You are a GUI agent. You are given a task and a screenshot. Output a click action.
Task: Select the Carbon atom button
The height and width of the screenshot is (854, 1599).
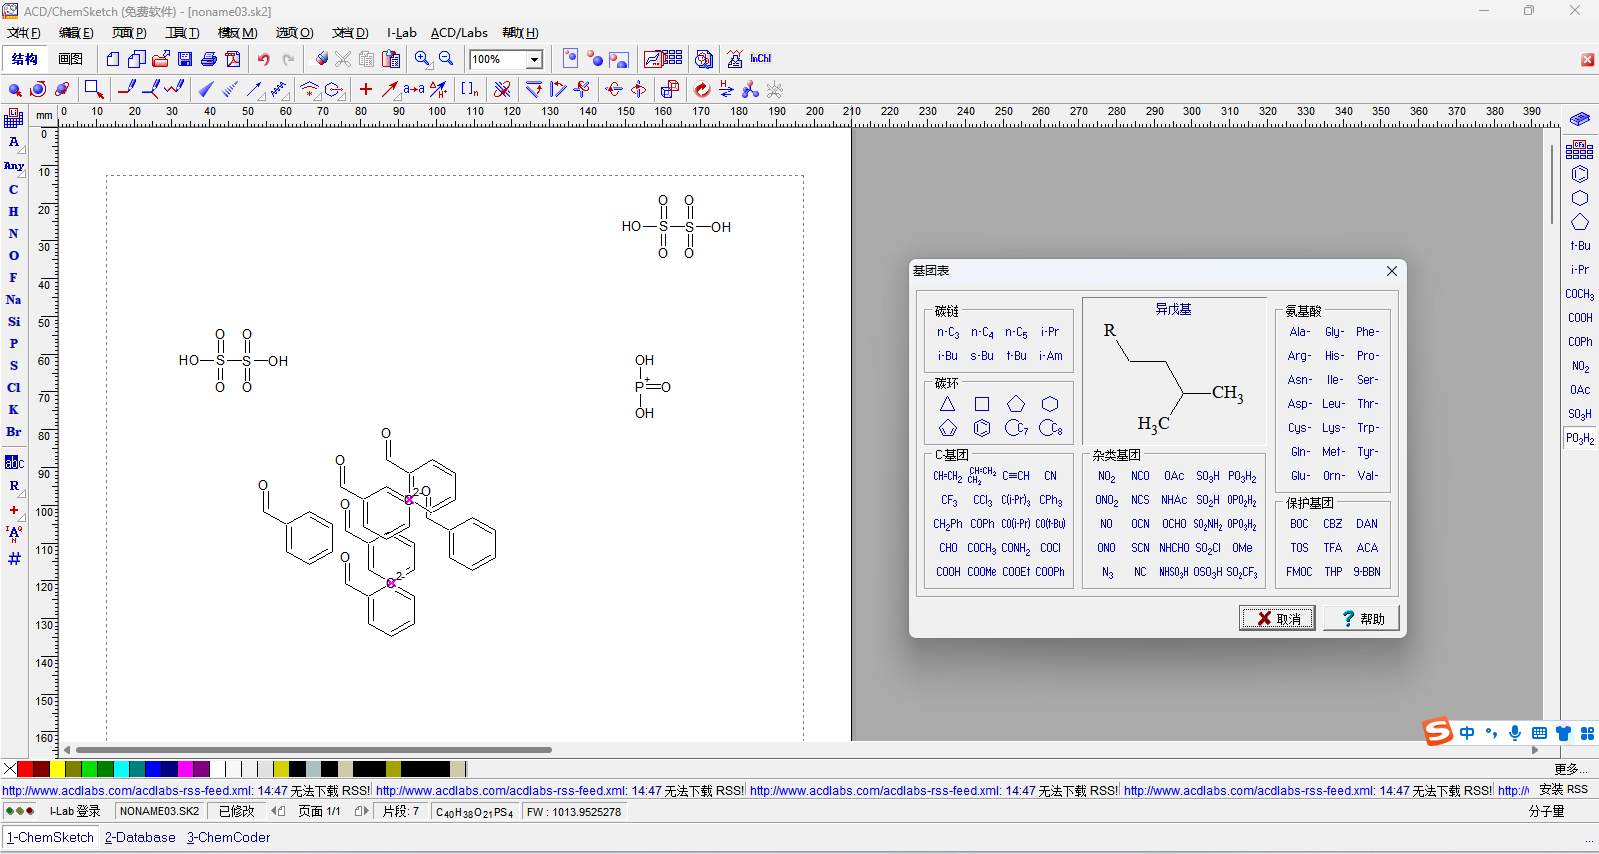pyautogui.click(x=14, y=190)
